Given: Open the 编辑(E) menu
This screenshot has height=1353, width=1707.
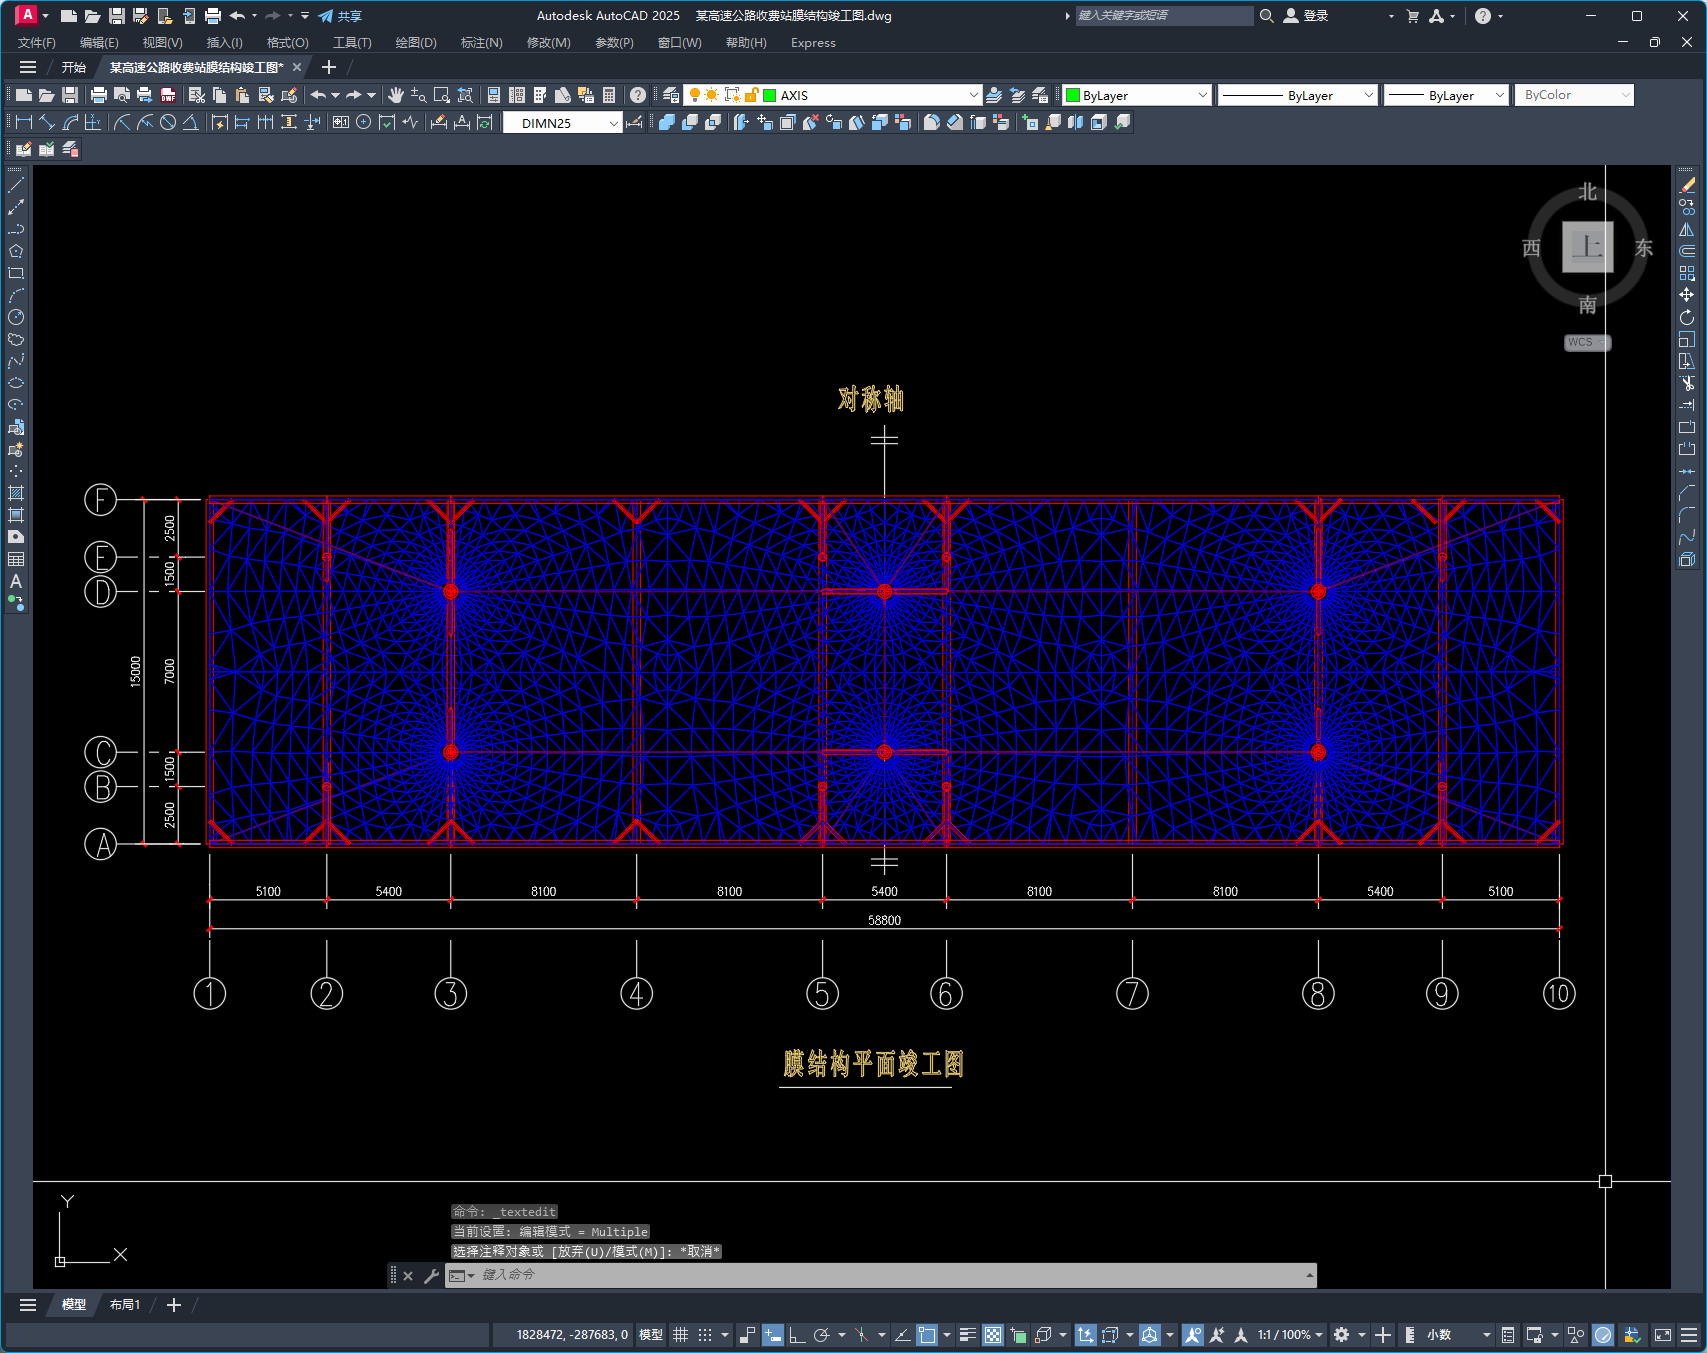Looking at the screenshot, I should click(x=99, y=43).
